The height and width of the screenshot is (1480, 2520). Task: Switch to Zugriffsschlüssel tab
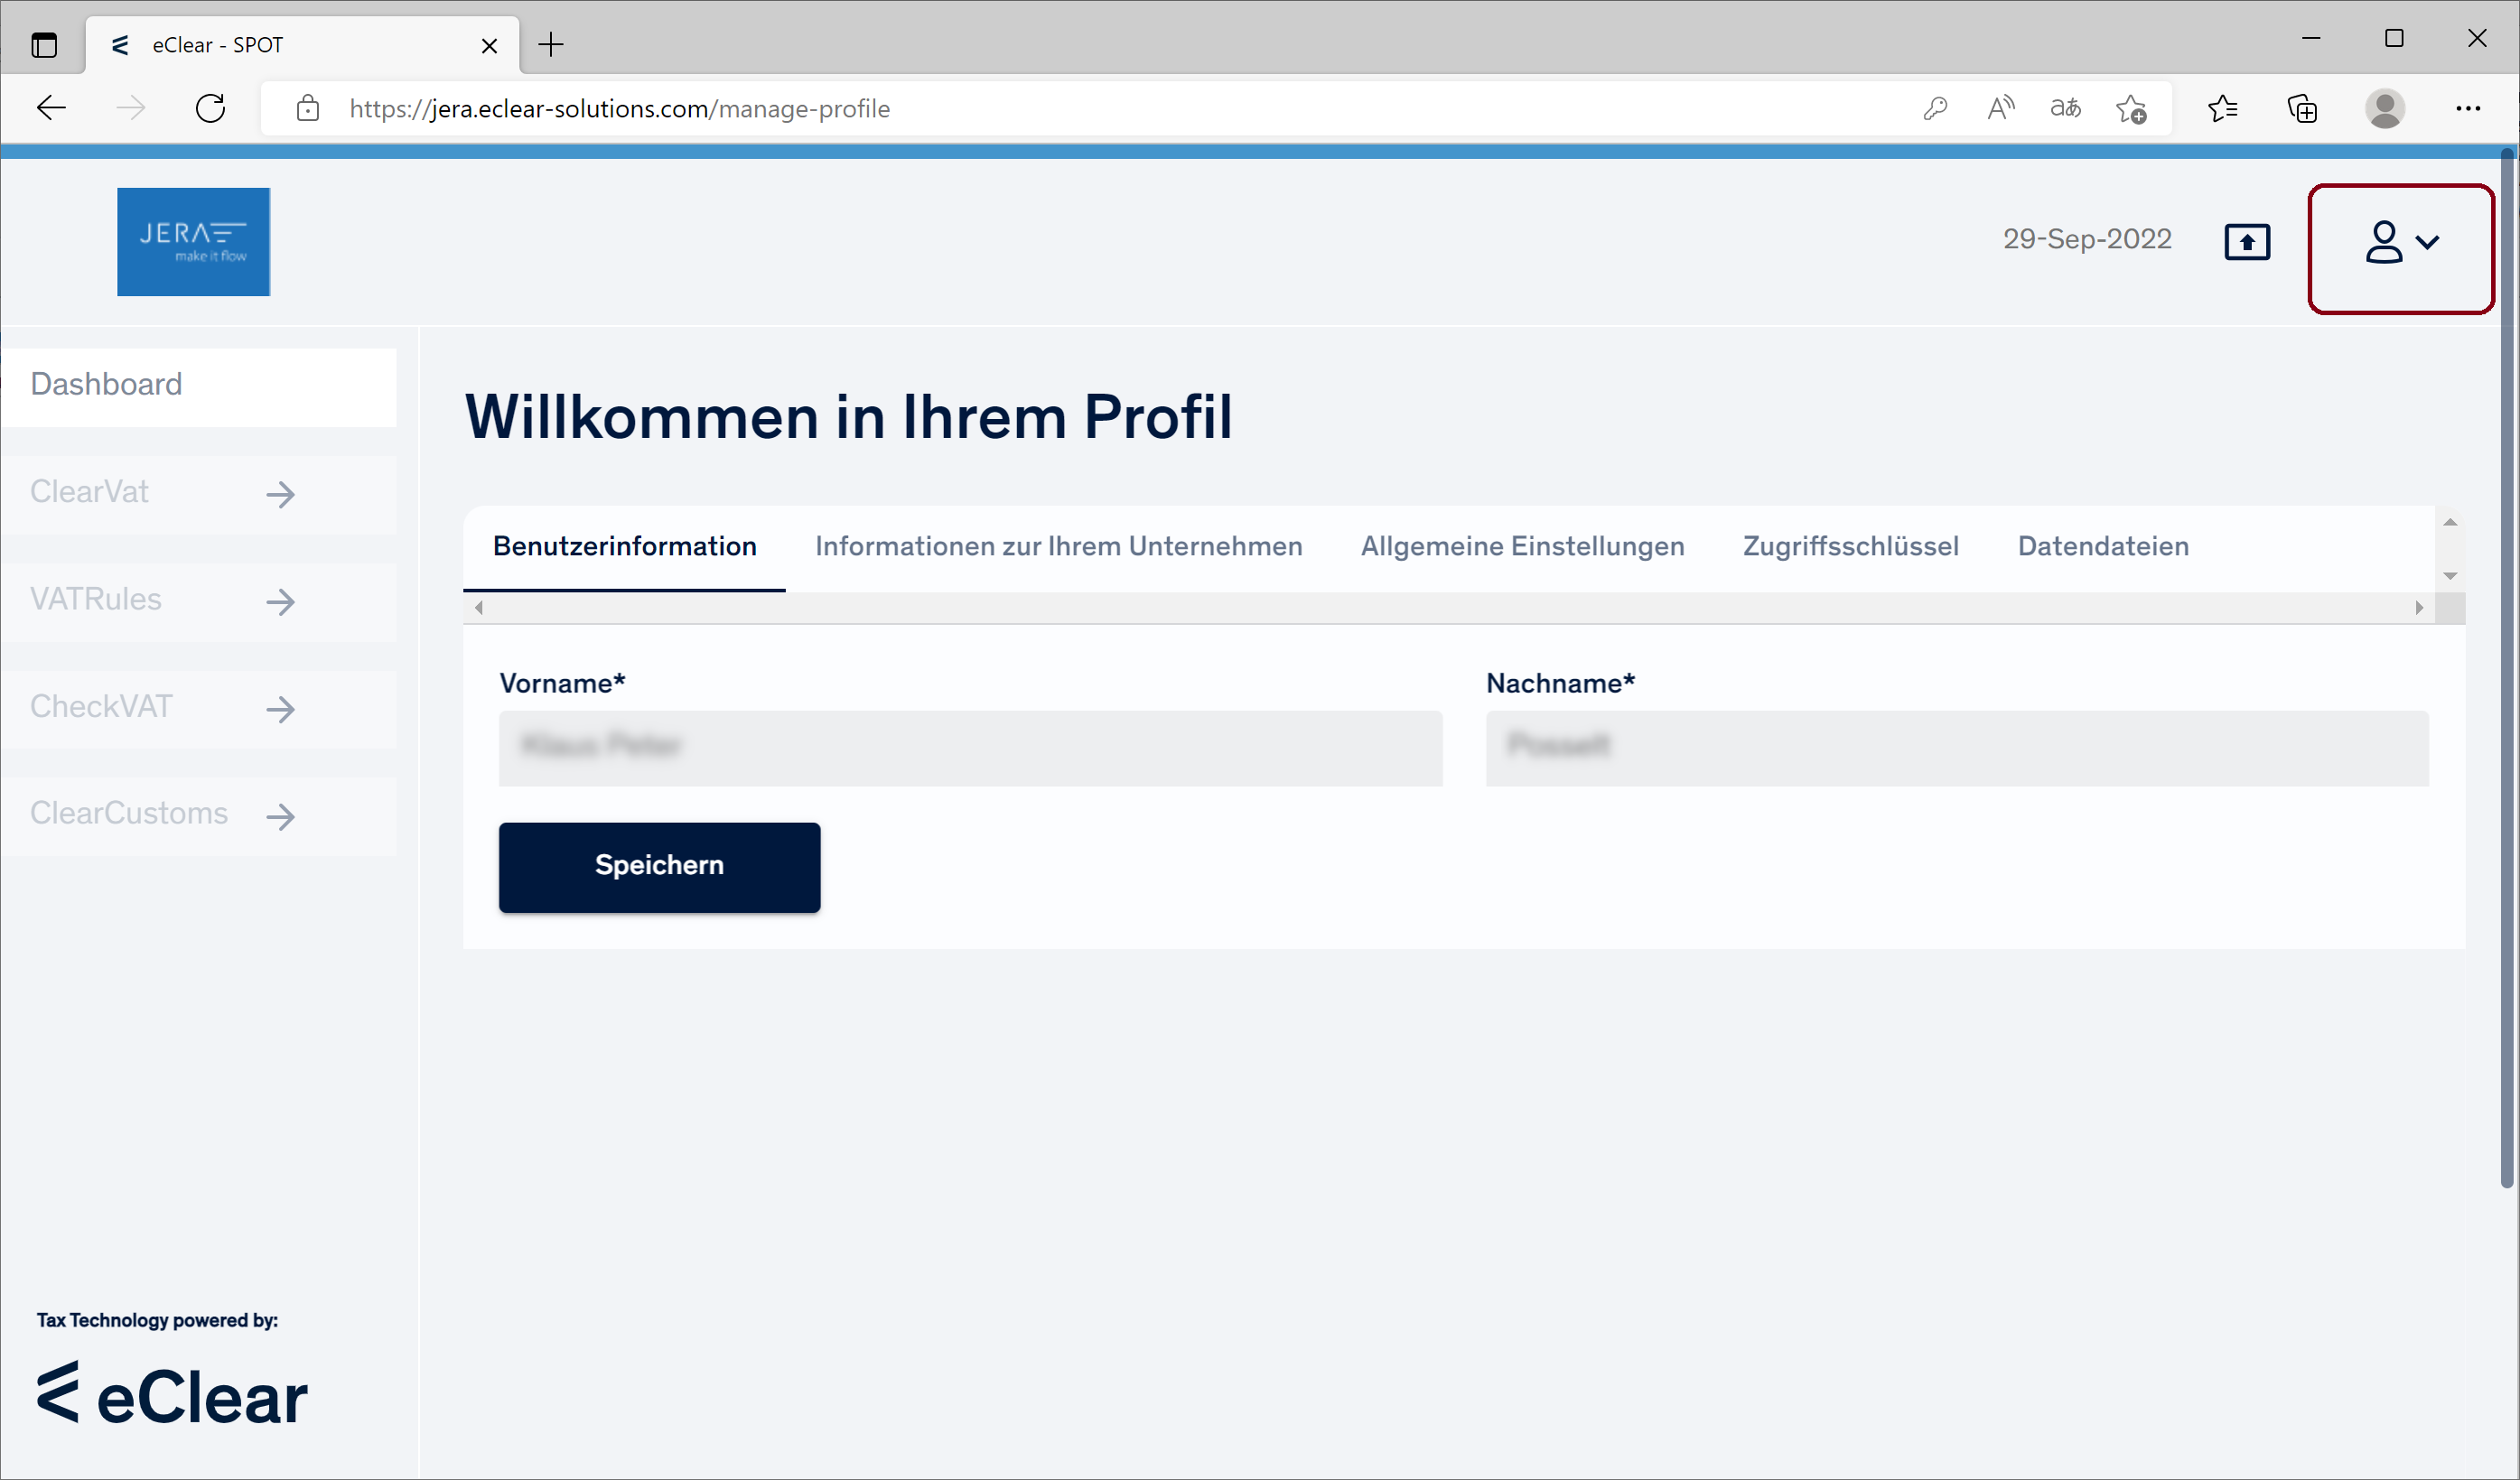[1850, 546]
